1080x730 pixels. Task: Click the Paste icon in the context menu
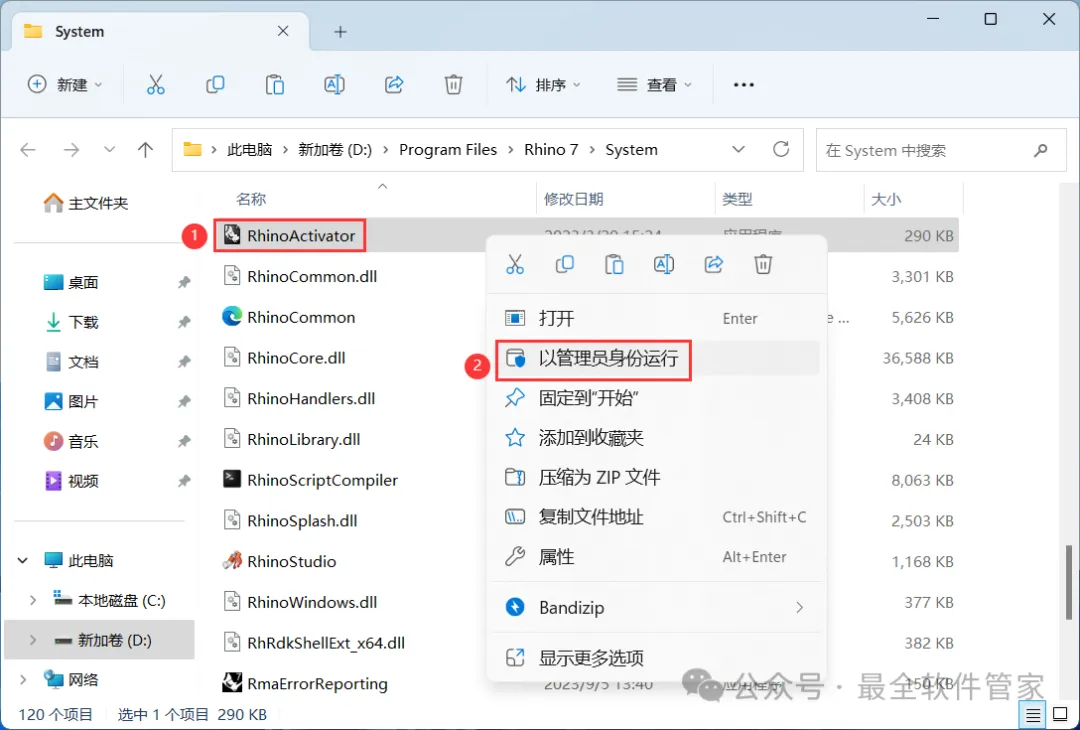(x=614, y=264)
